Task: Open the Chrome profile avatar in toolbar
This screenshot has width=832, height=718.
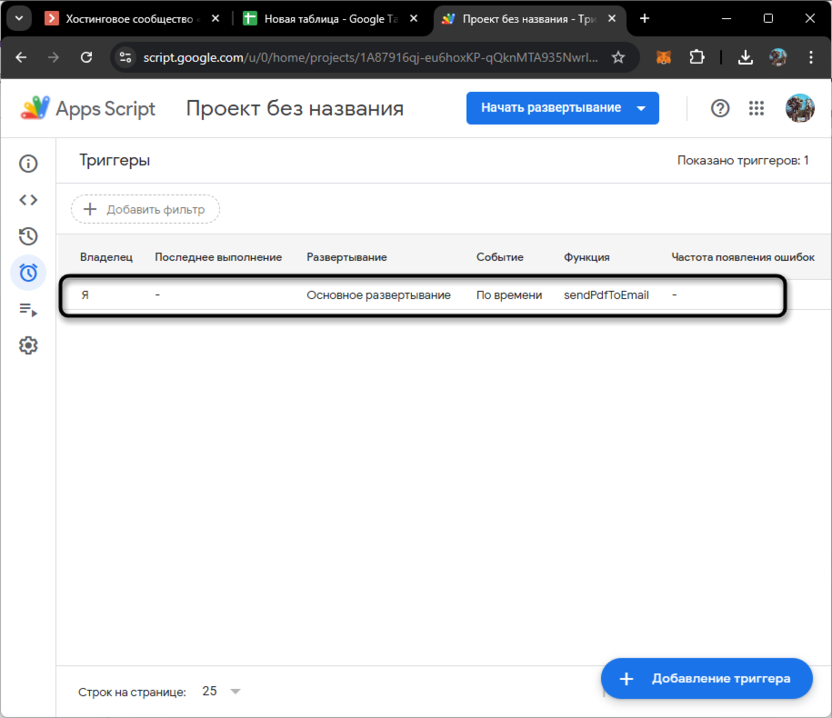Action: [x=778, y=57]
